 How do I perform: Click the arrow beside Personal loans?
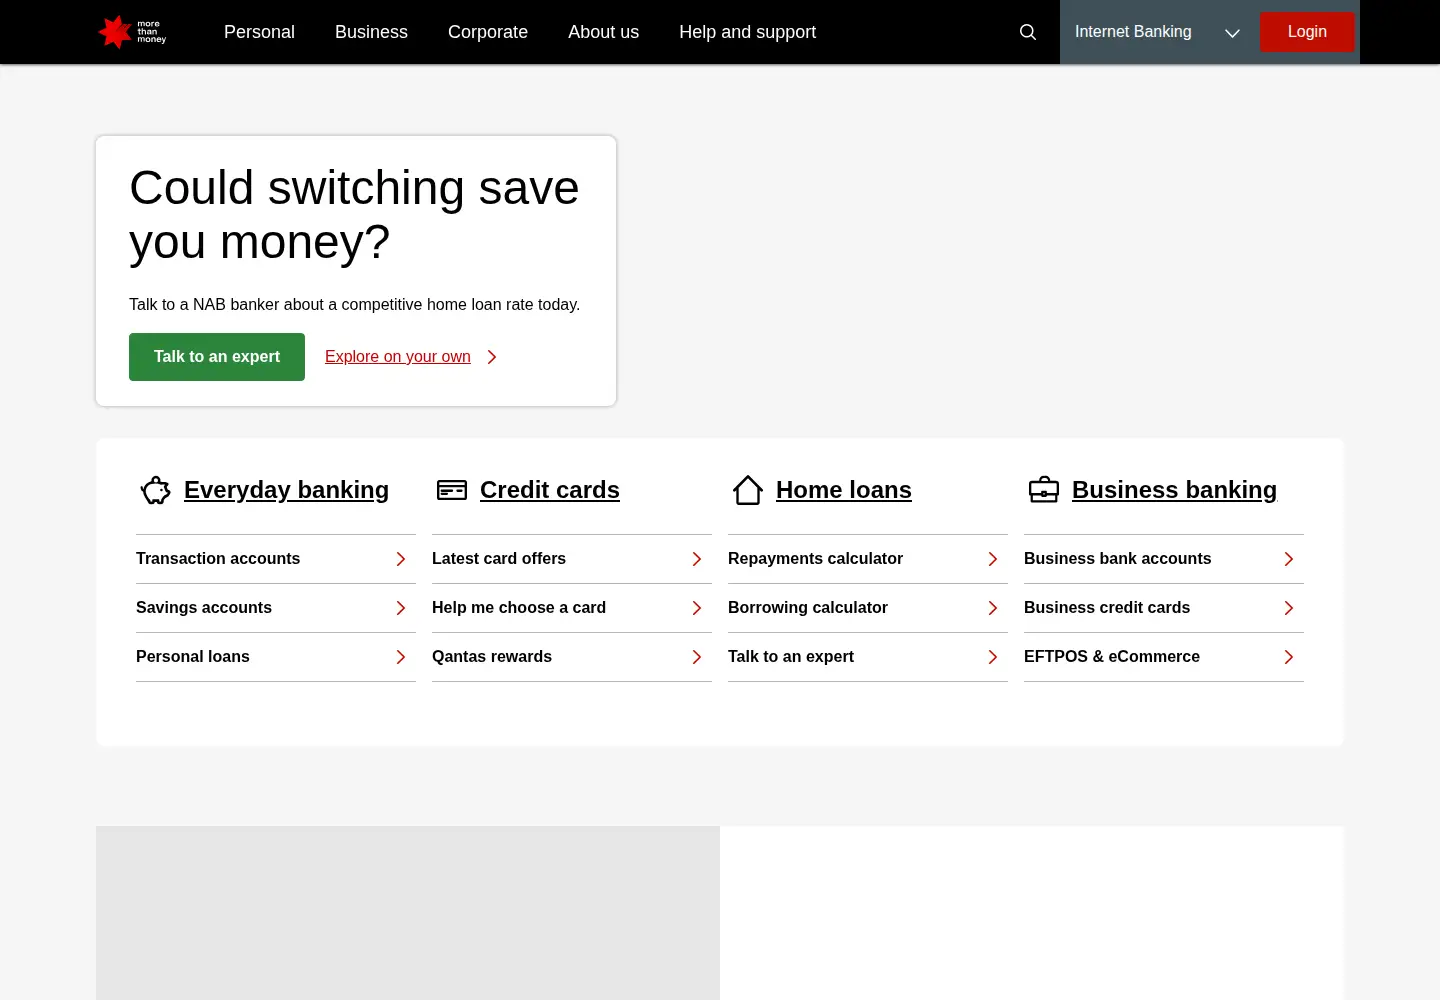pos(401,657)
